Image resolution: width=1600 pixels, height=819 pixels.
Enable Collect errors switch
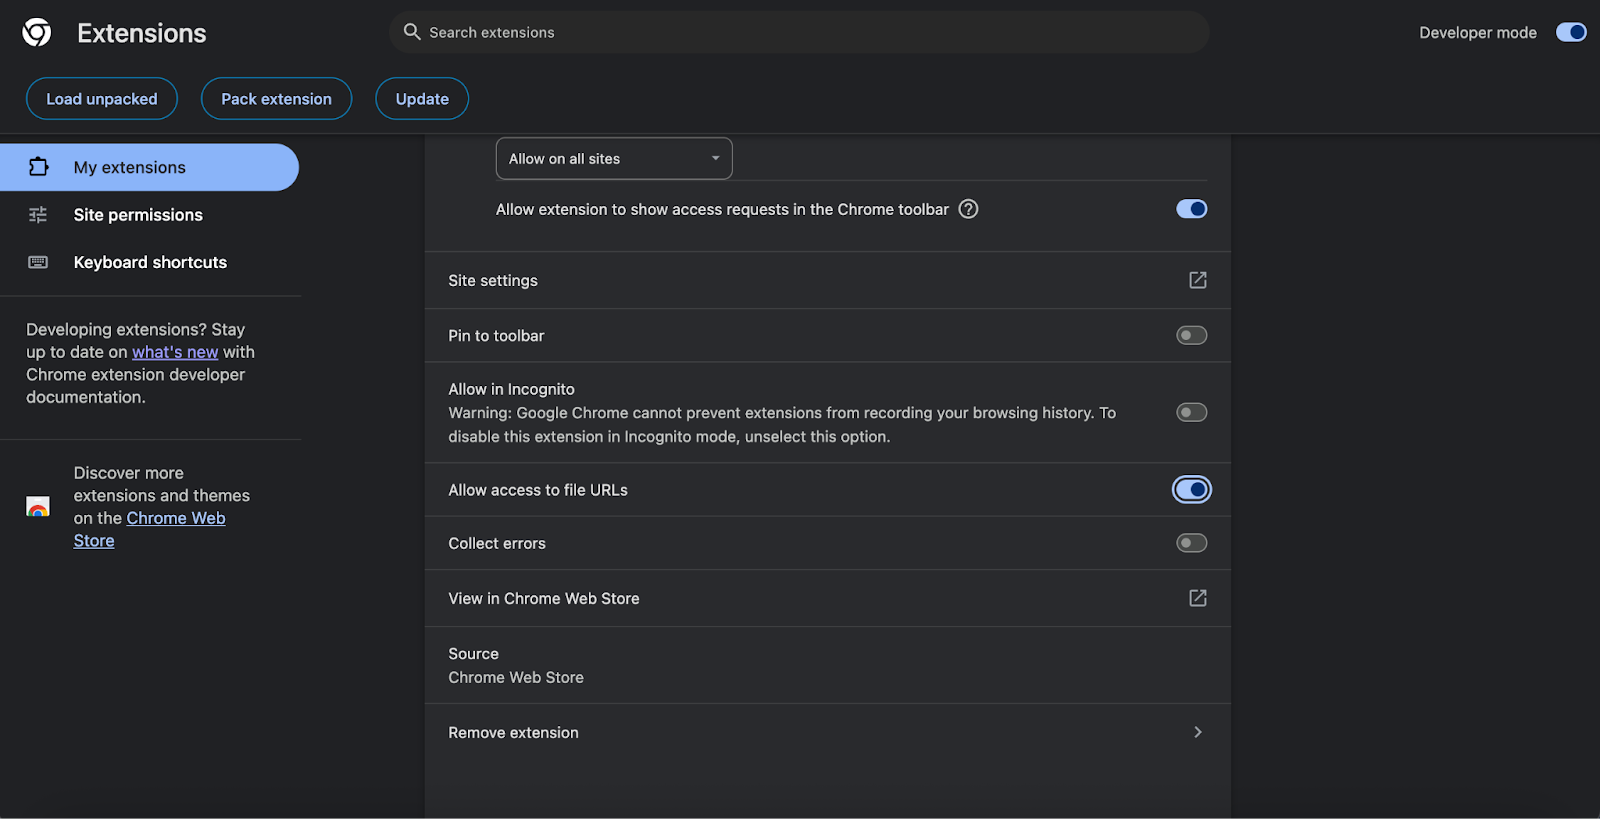click(x=1191, y=543)
